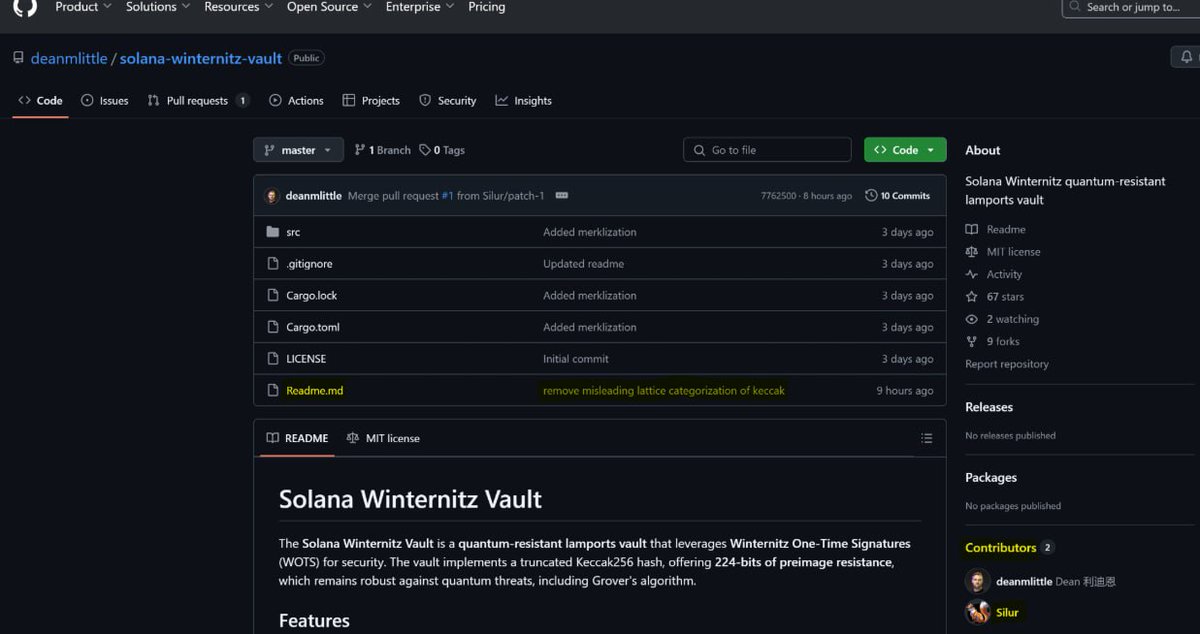
Task: Expand the Product menu
Action: [83, 7]
